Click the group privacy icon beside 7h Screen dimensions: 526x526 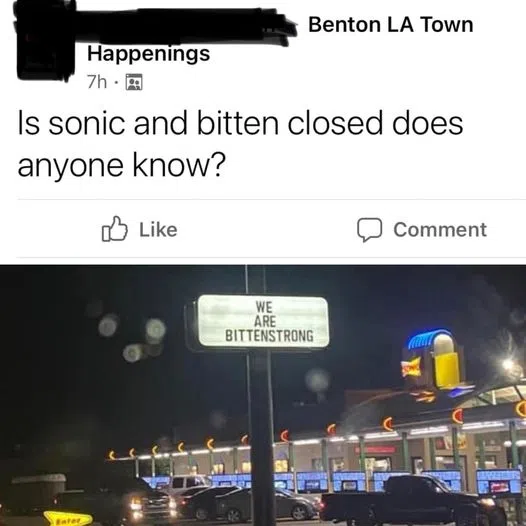tap(134, 82)
